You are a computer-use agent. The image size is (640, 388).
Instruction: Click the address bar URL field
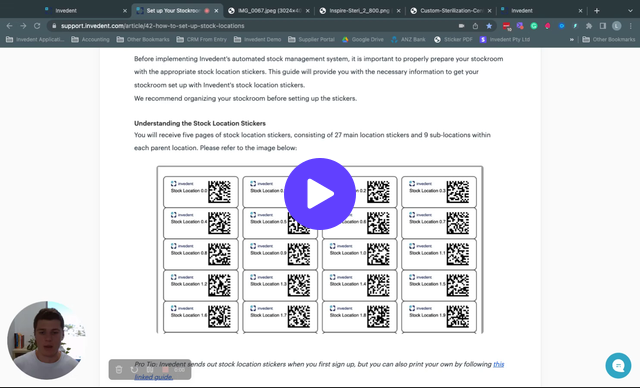click(253, 26)
